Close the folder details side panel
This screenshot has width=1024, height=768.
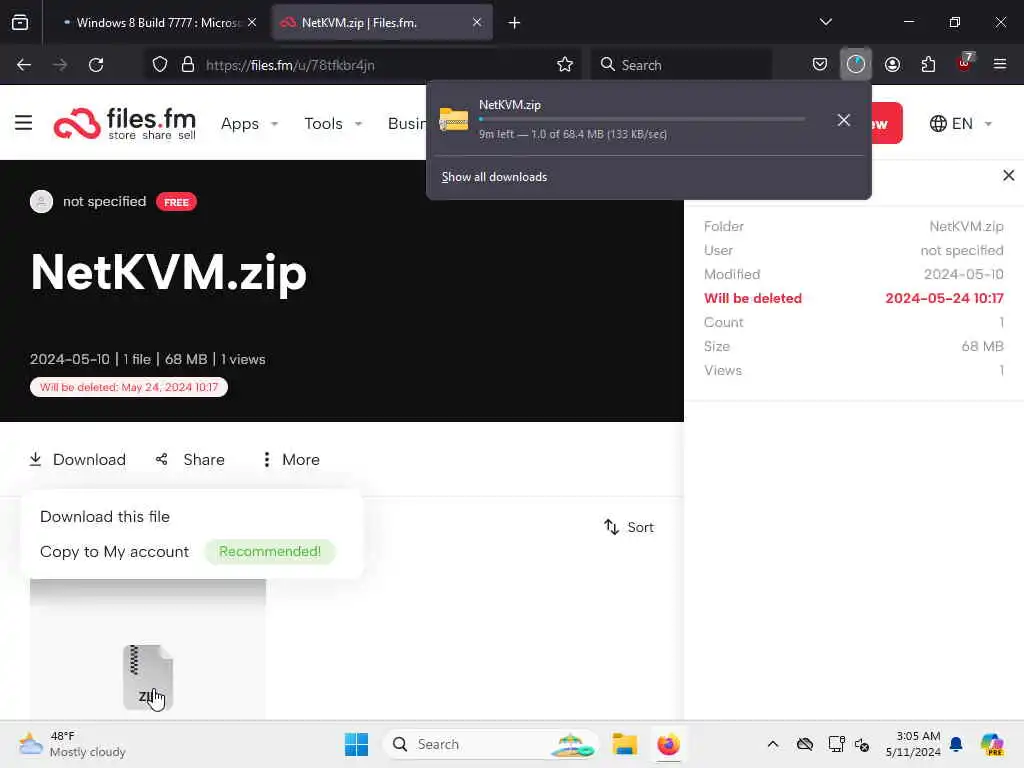1008,175
